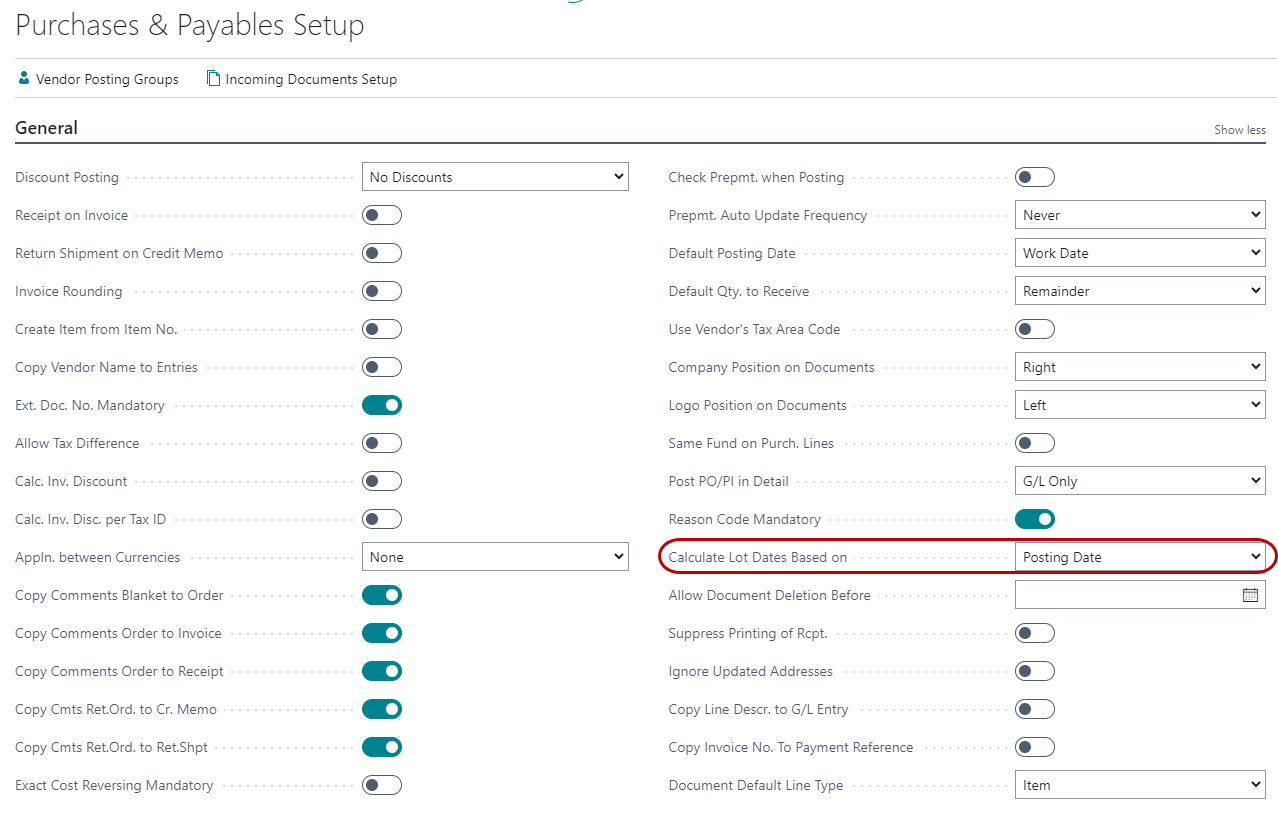The height and width of the screenshot is (817, 1278).
Task: Expand Calculate Lot Dates Based on dropdown
Action: coord(1140,557)
